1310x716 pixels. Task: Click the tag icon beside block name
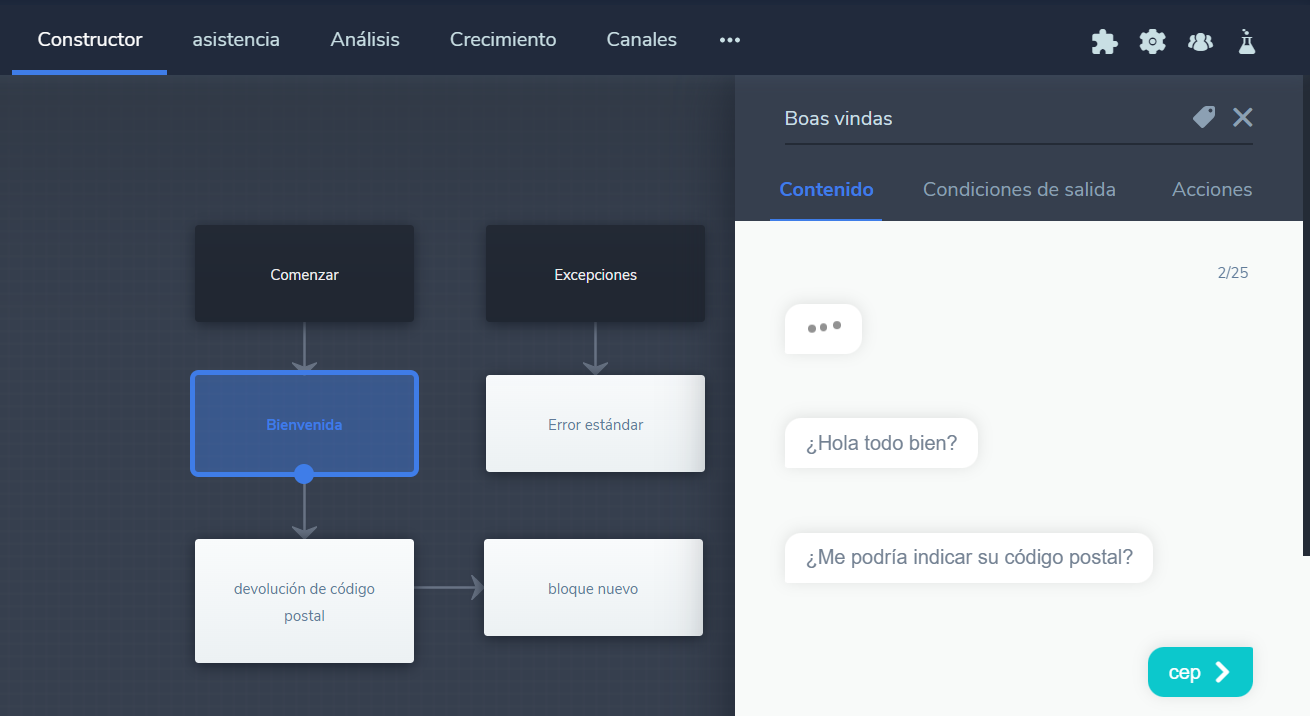1204,117
